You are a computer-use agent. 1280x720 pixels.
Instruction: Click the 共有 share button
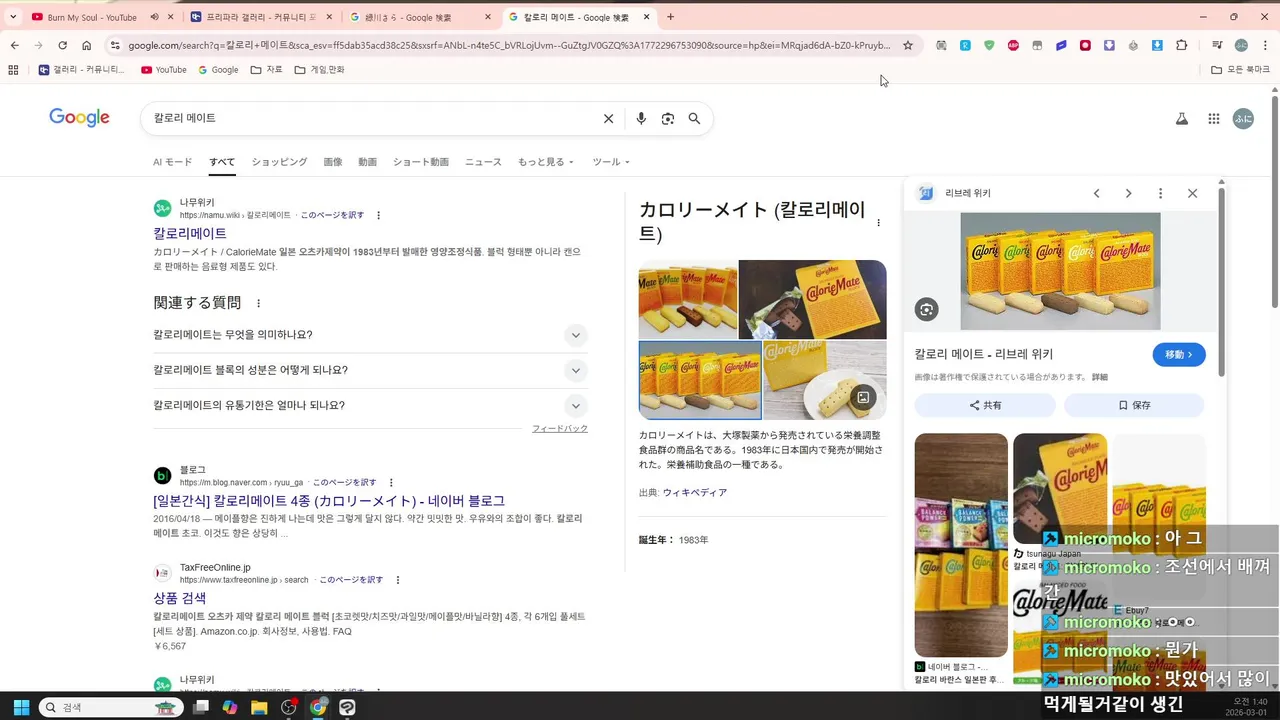coord(985,405)
